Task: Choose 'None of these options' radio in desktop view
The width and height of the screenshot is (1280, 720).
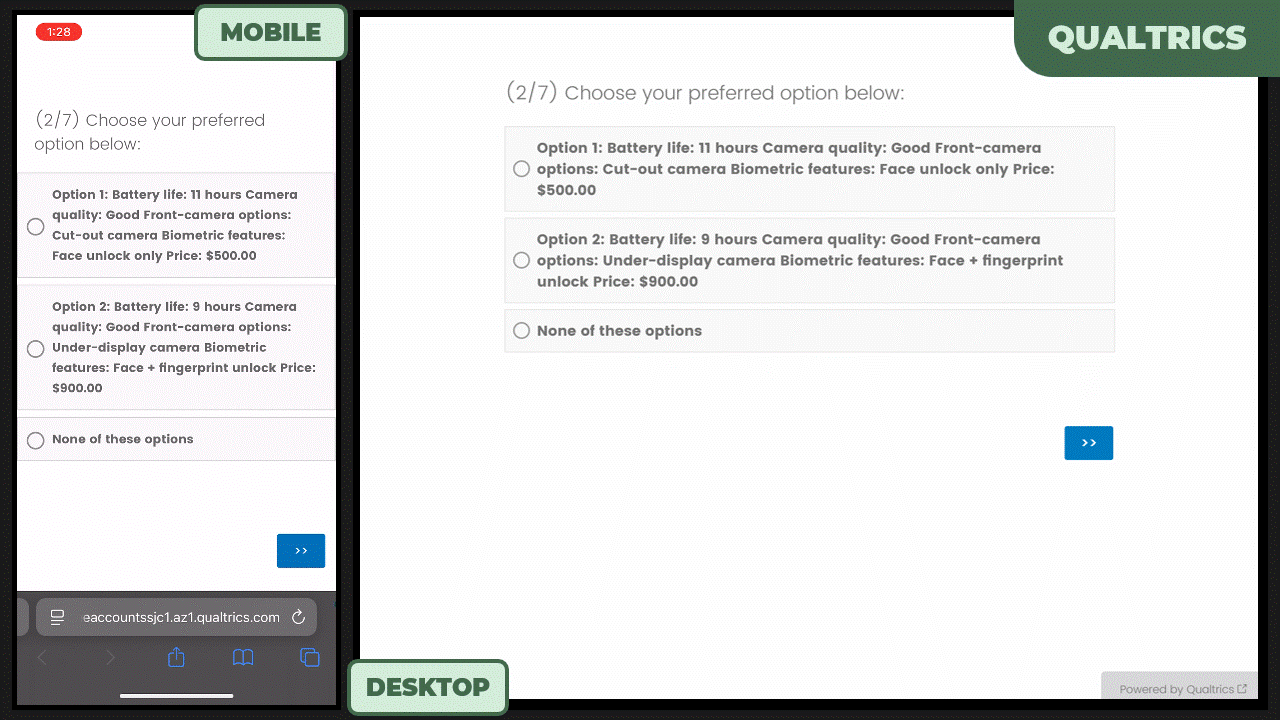Action: coord(521,331)
